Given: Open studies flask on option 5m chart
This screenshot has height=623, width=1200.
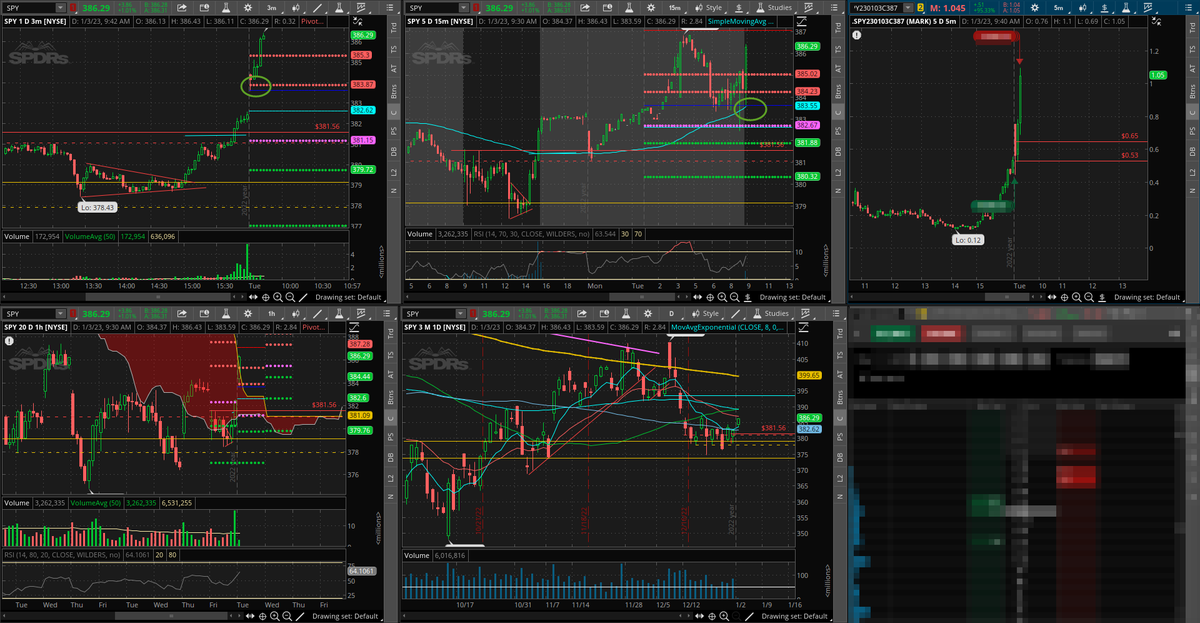Looking at the screenshot, I should pyautogui.click(x=1126, y=7).
